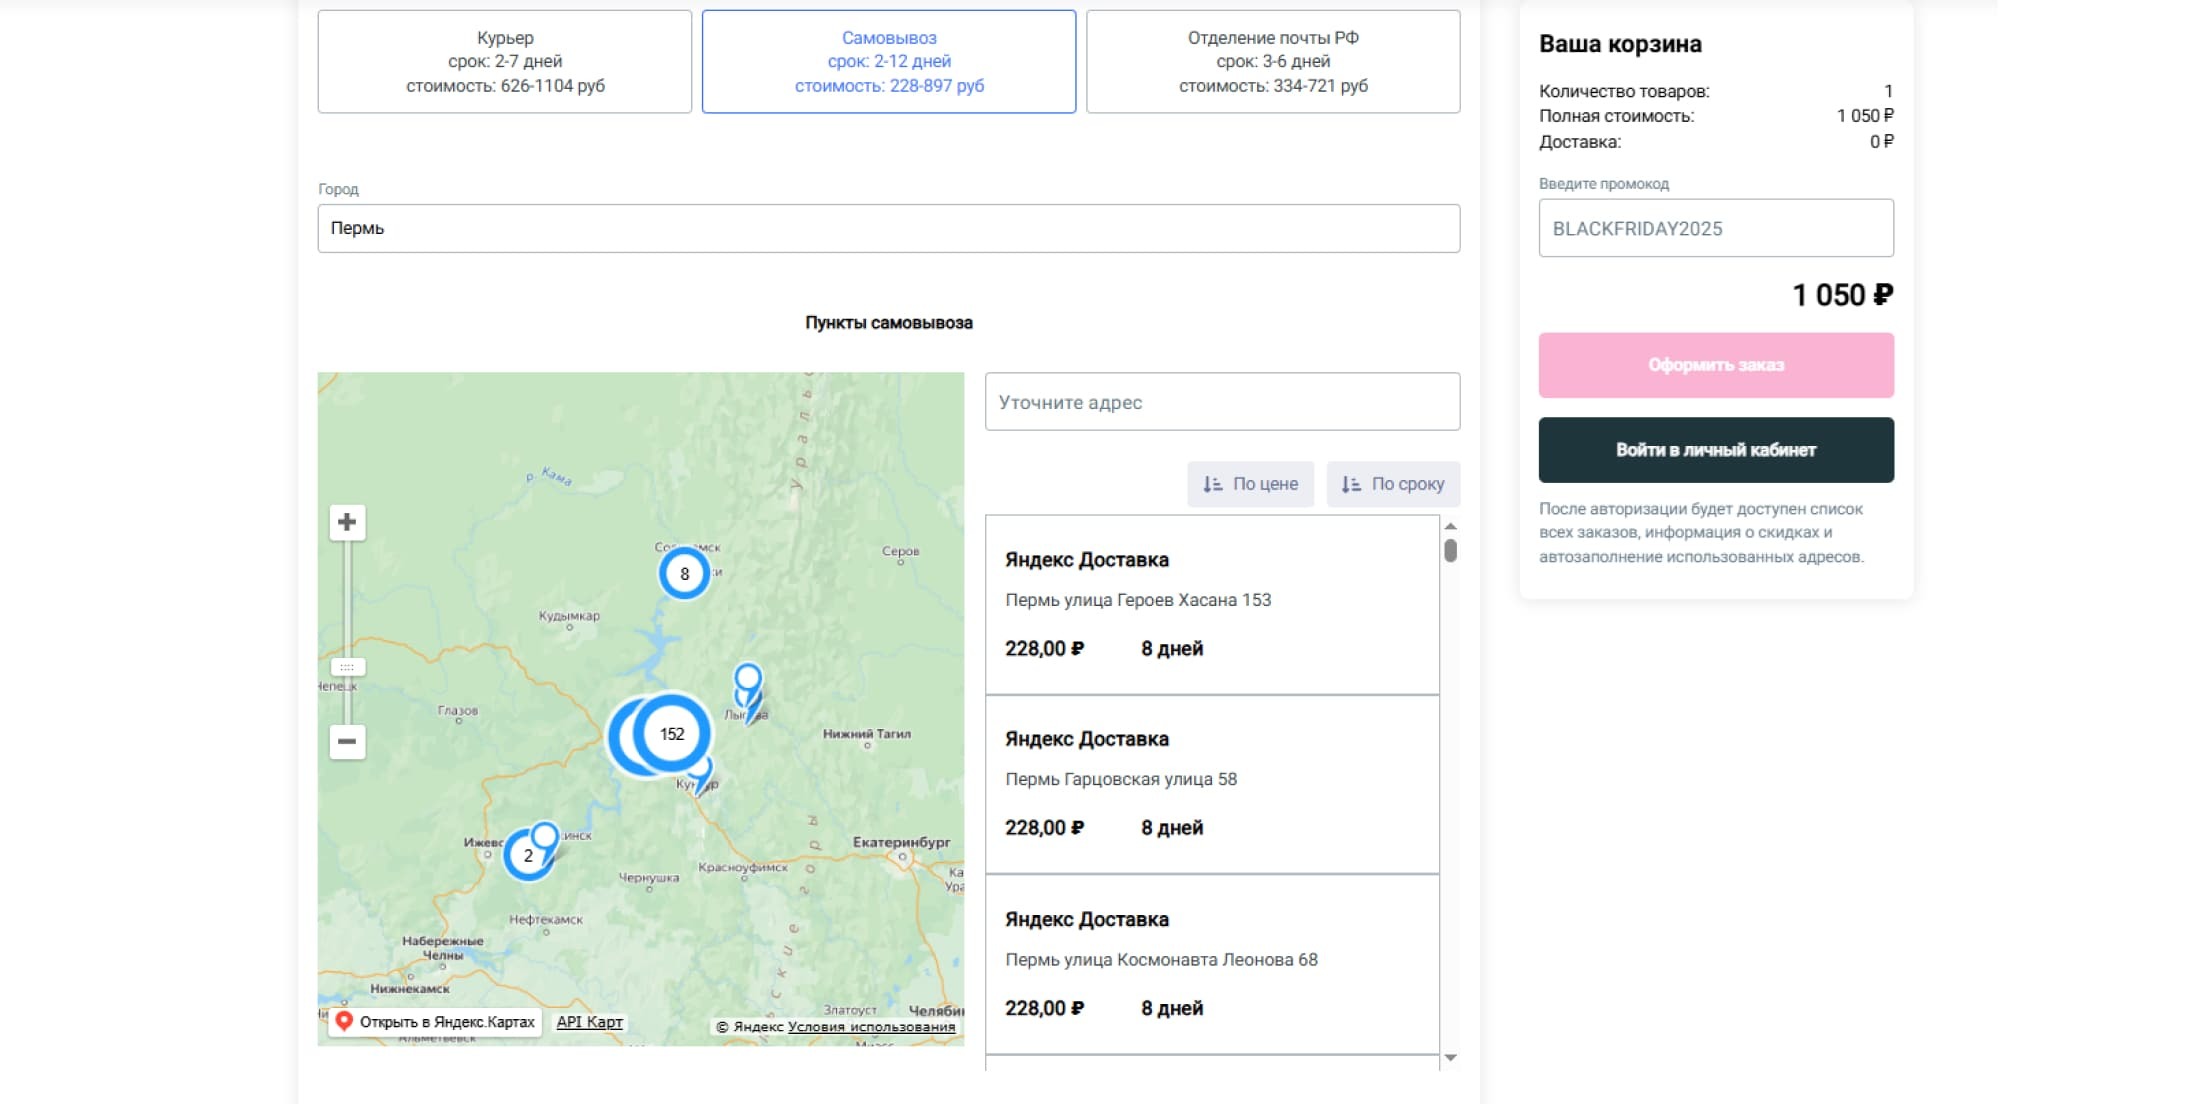Click the Оформить заказ button

coord(1716,365)
